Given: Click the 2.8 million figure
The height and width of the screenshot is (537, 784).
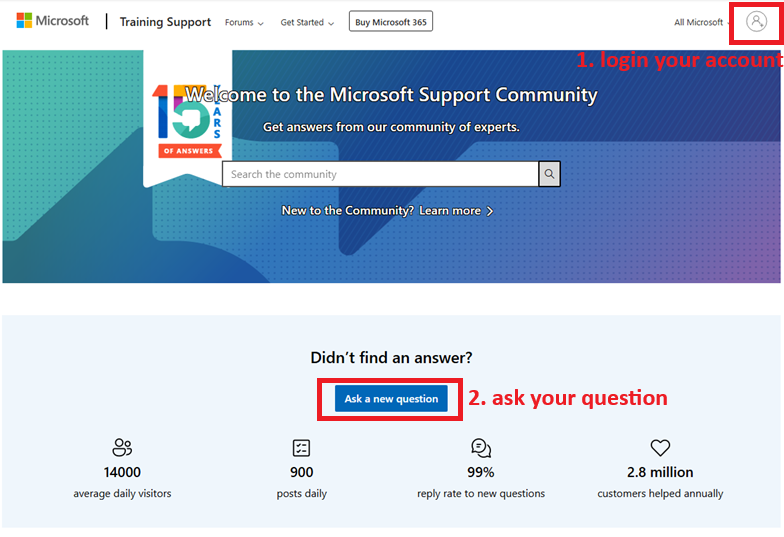Looking at the screenshot, I should (x=660, y=472).
